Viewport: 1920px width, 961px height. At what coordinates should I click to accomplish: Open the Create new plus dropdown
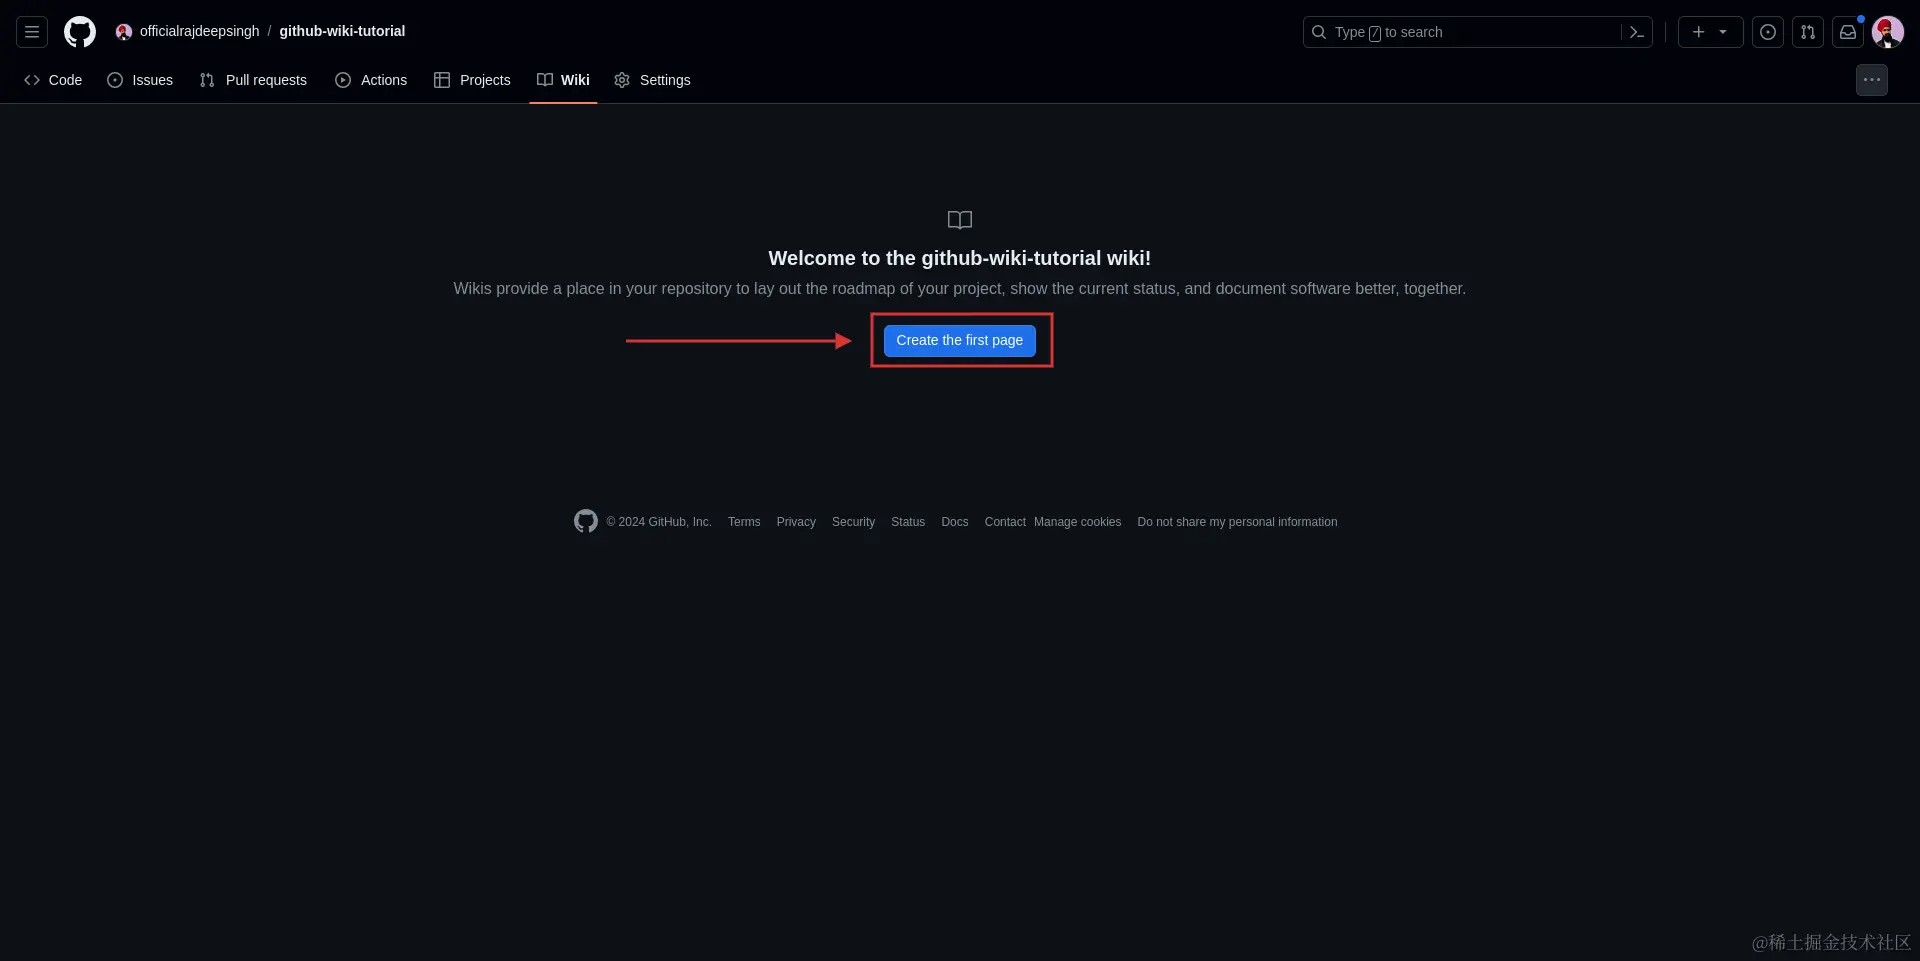[x=1710, y=32]
